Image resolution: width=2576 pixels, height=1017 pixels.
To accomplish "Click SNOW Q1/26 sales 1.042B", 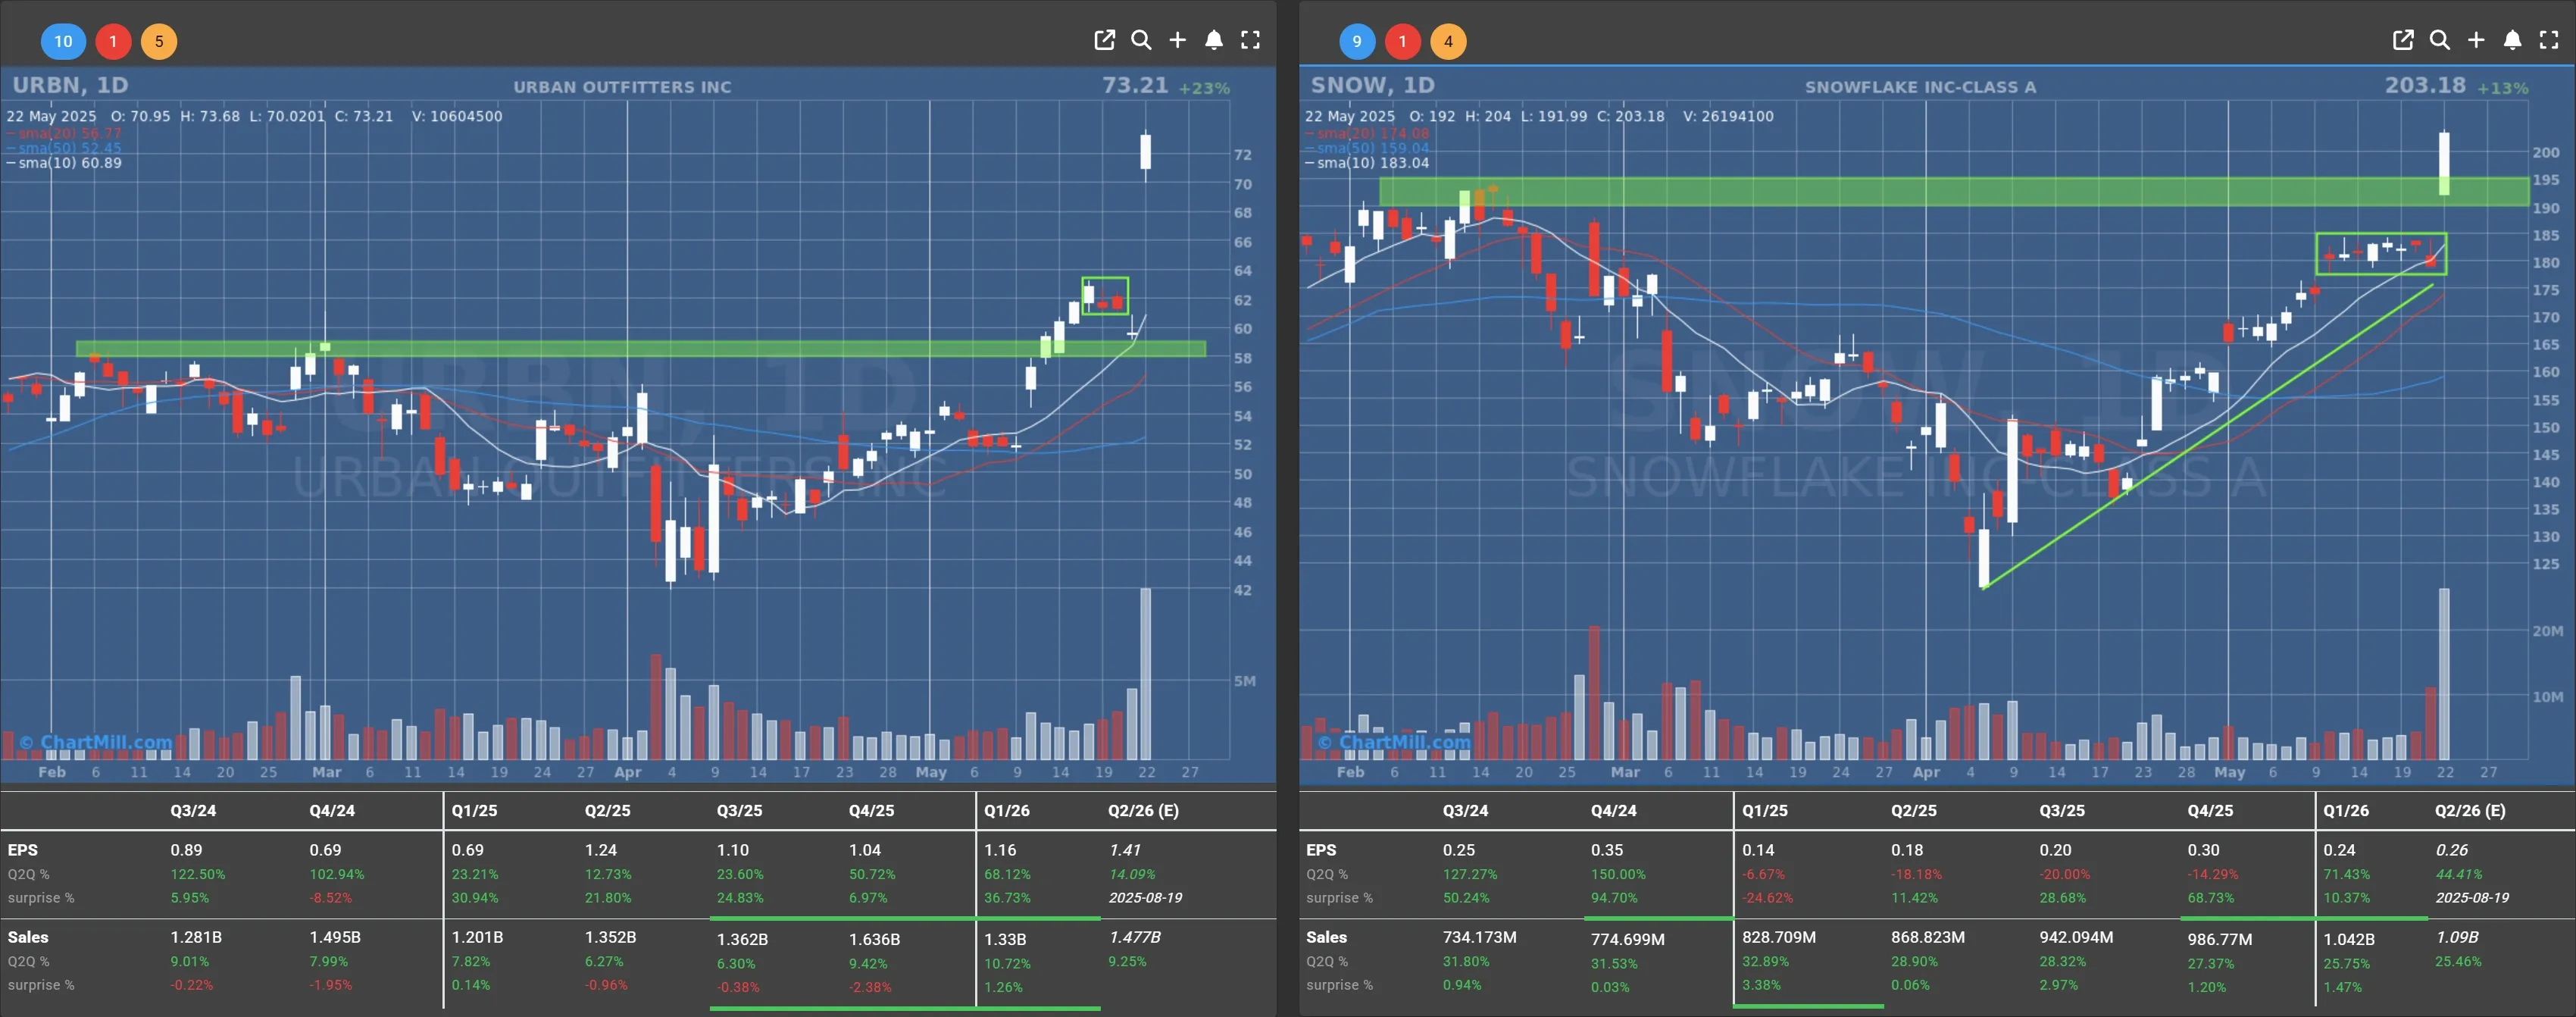I will coord(2348,940).
